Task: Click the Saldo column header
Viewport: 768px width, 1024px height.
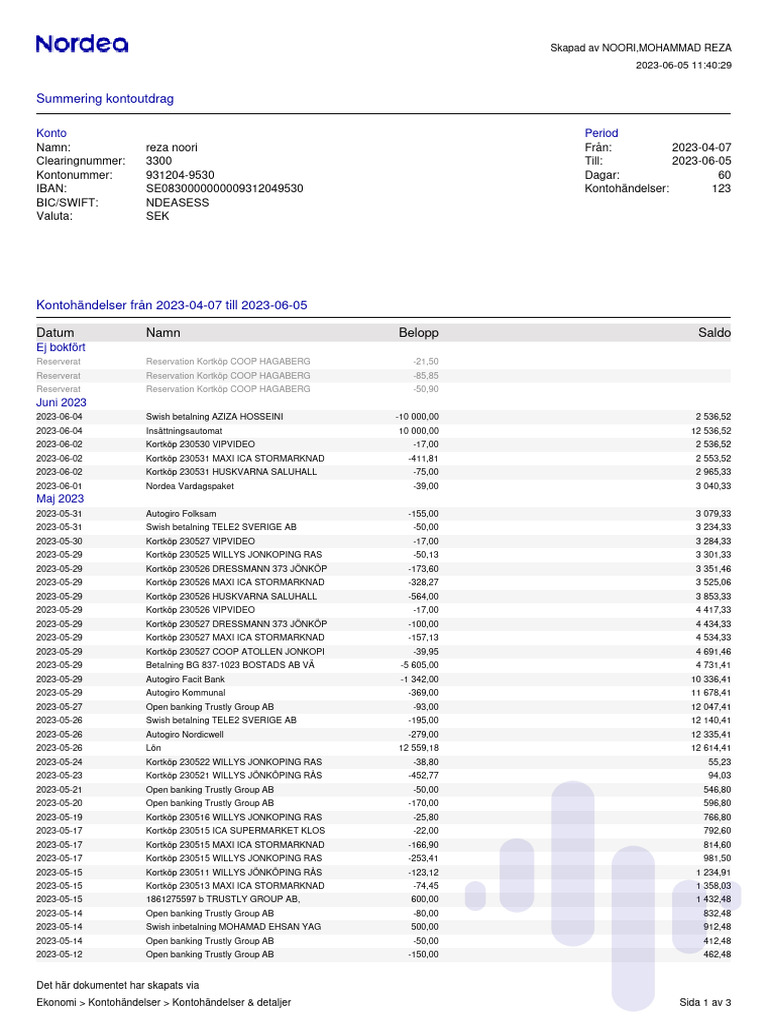Action: [x=714, y=332]
